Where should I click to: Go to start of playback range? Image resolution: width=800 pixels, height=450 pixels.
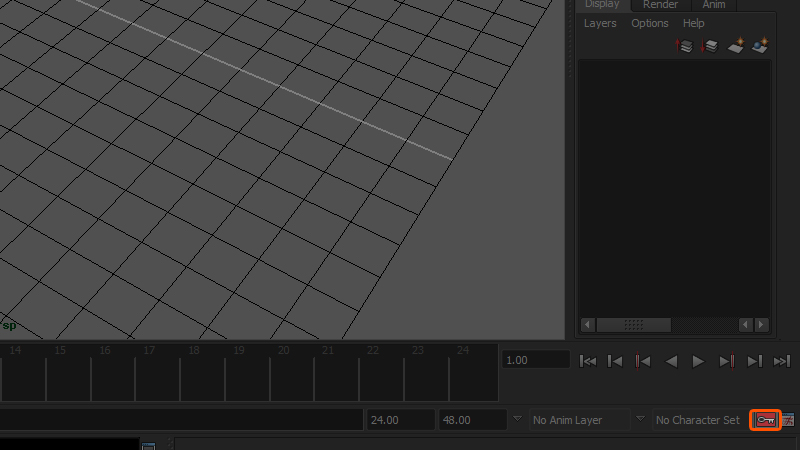tap(588, 361)
